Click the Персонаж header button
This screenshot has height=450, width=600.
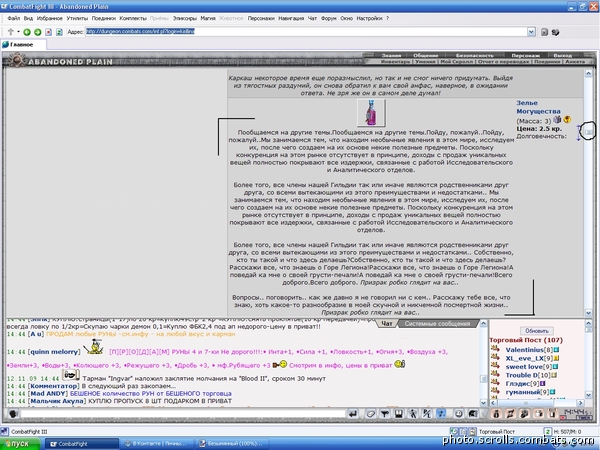click(x=525, y=55)
